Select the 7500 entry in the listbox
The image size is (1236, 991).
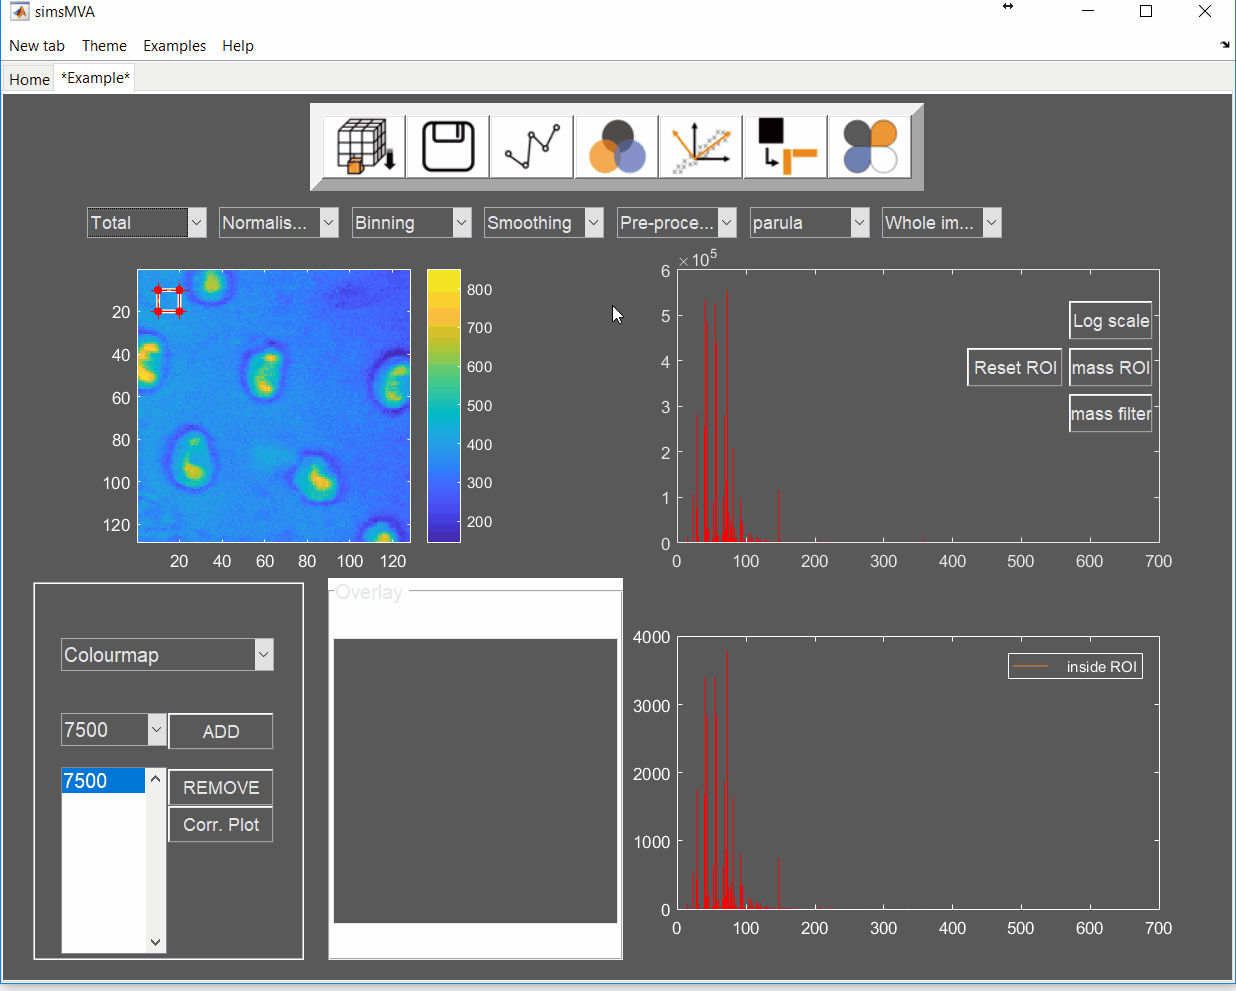[103, 781]
